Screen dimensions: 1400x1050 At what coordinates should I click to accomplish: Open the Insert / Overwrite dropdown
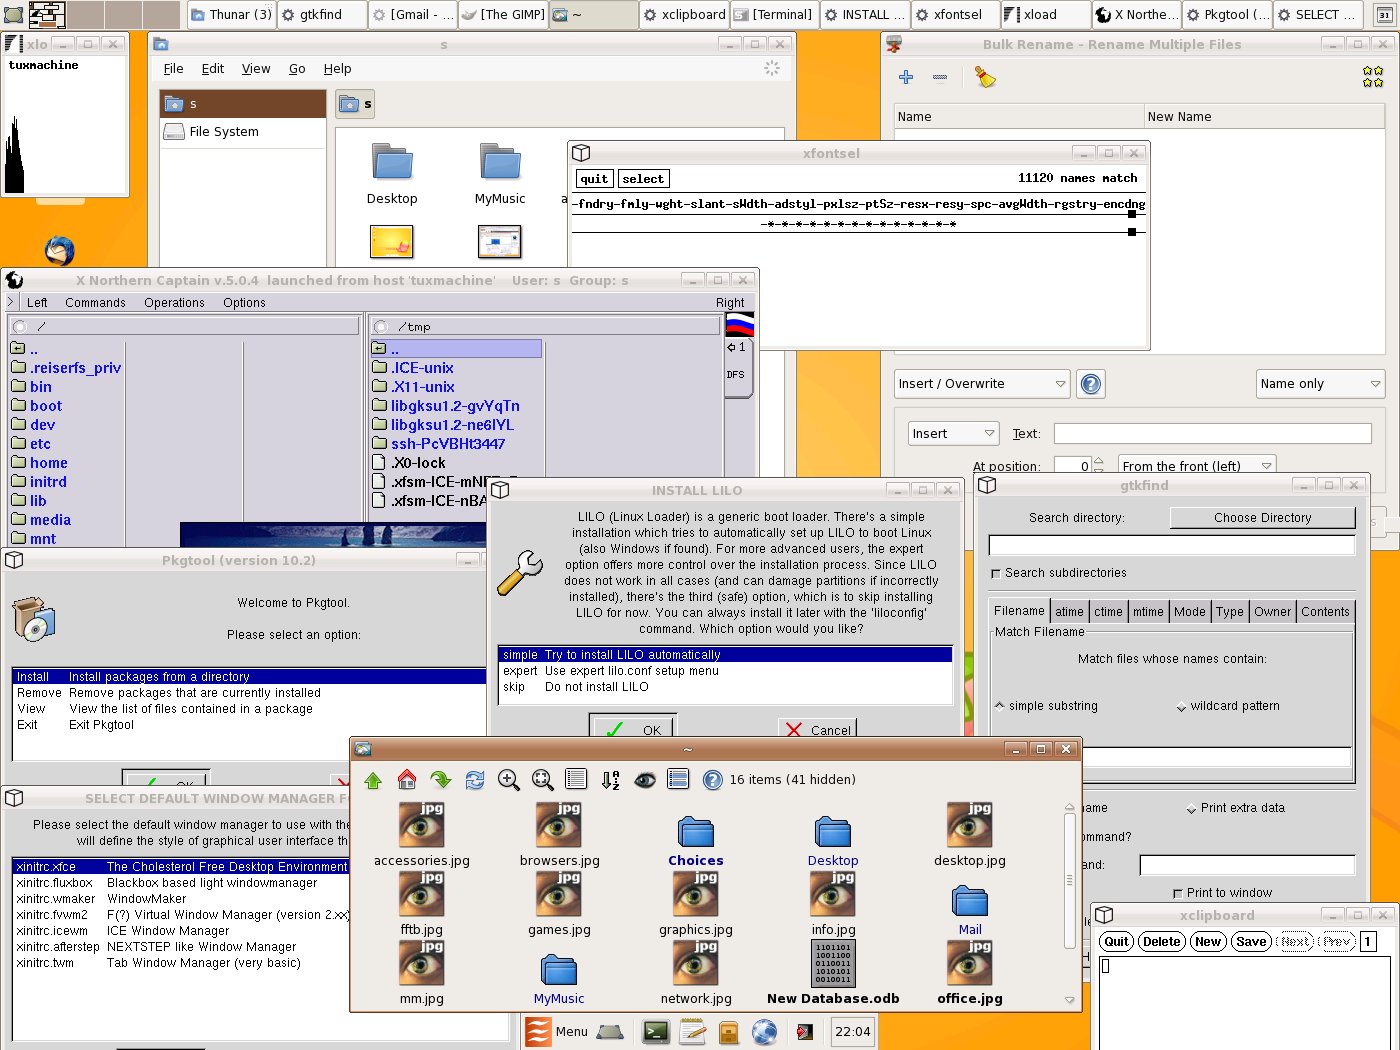[x=982, y=384]
